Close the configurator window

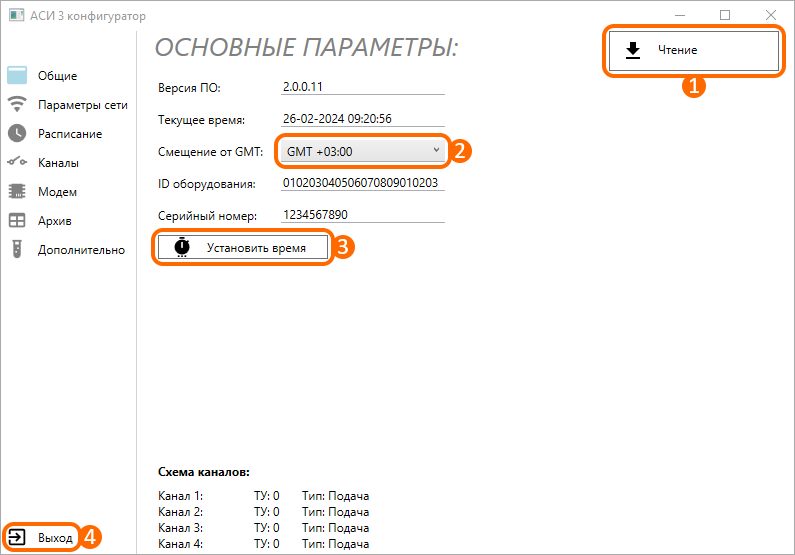(x=771, y=15)
